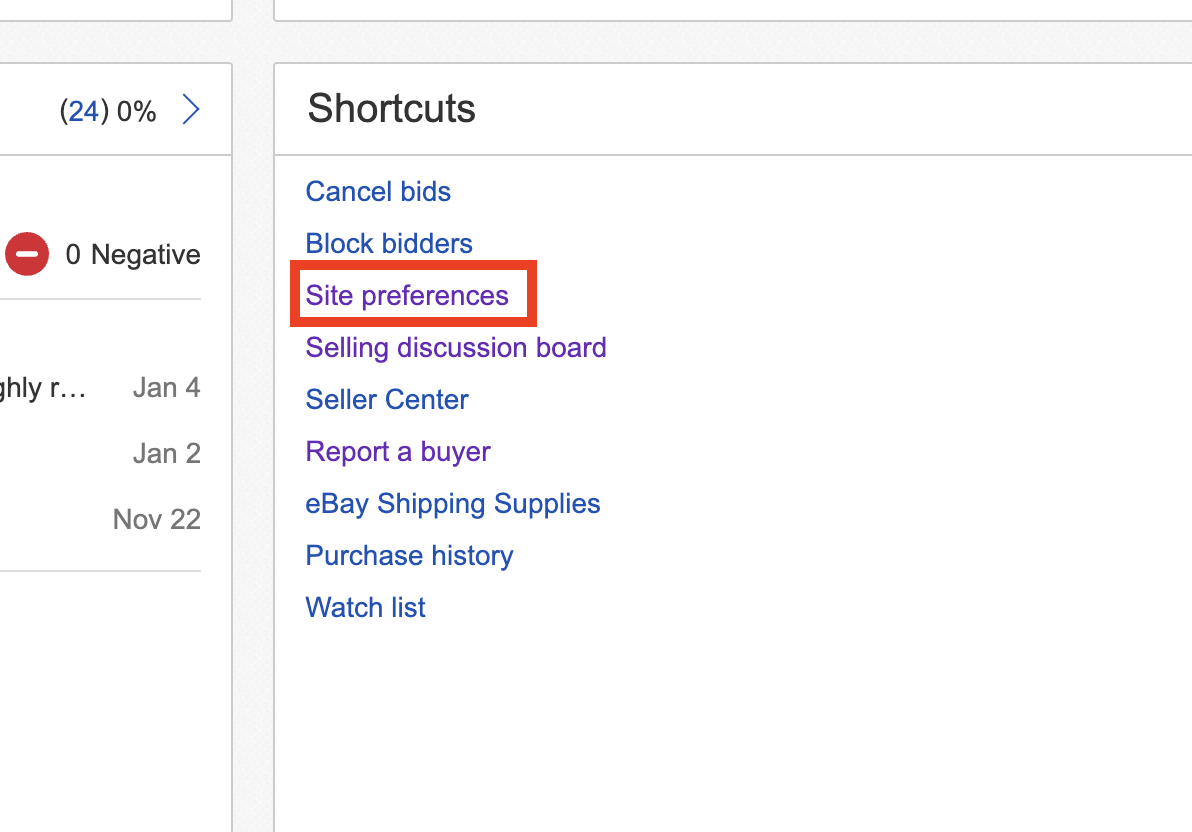
Task: Visit the Selling discussion board
Action: click(456, 347)
